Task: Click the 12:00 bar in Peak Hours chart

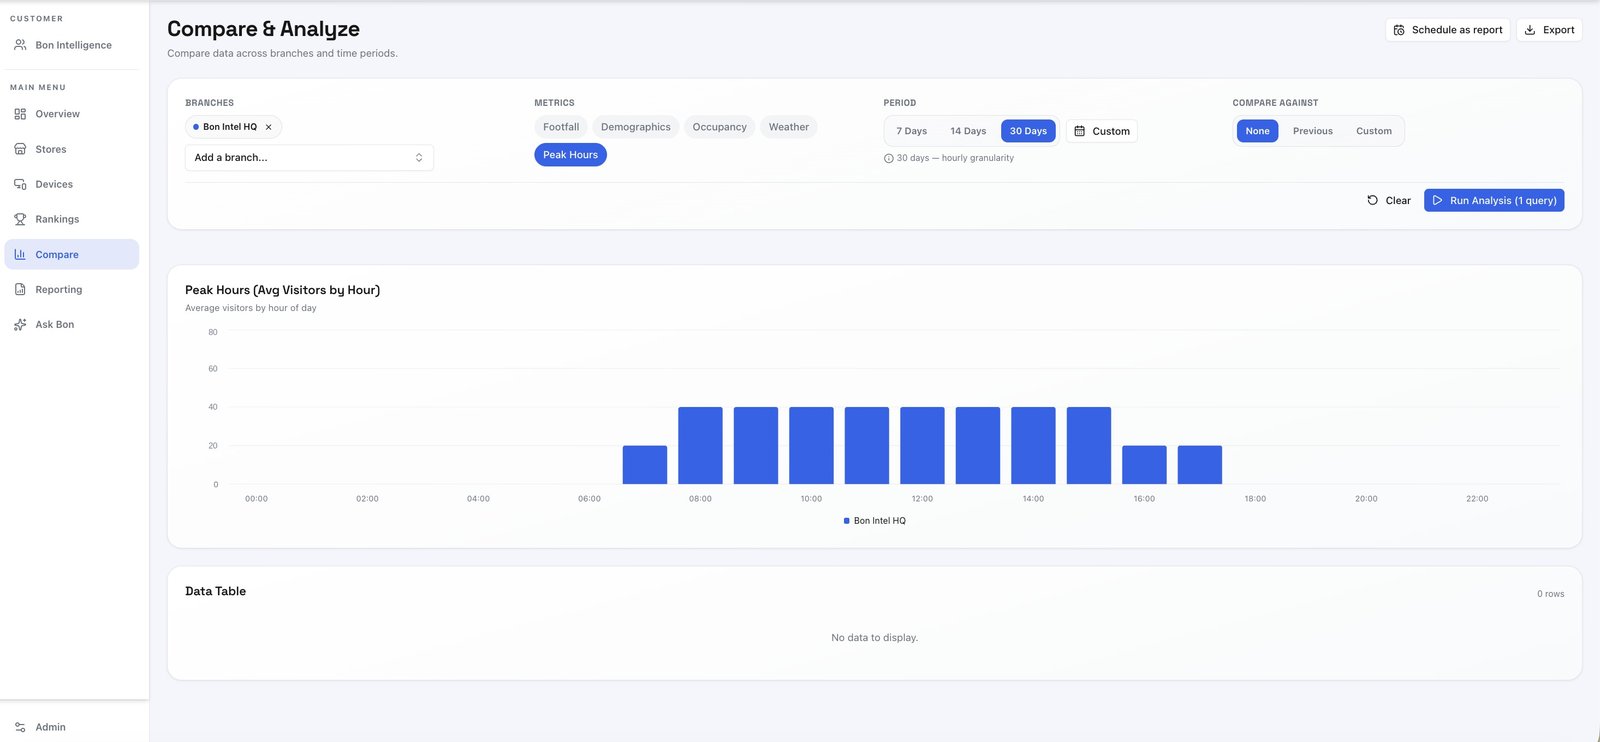Action: (x=922, y=445)
